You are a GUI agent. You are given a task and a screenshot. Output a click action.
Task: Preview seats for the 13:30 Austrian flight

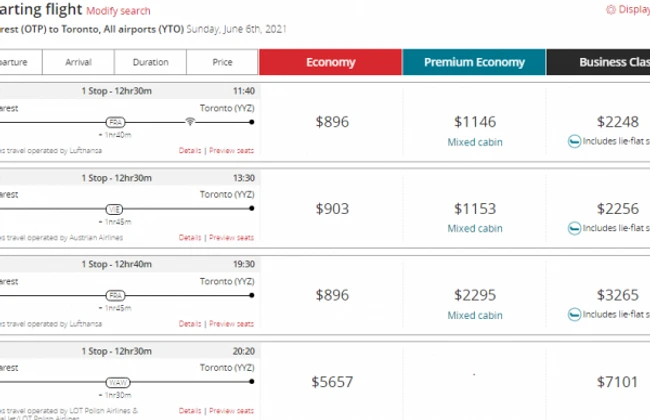(x=231, y=238)
